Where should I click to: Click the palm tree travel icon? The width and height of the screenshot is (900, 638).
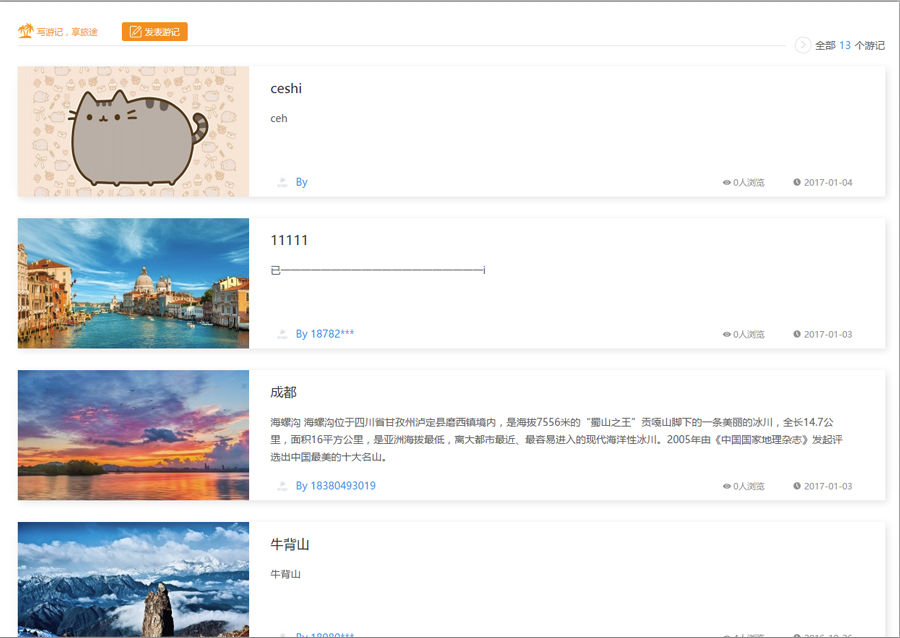pos(26,32)
